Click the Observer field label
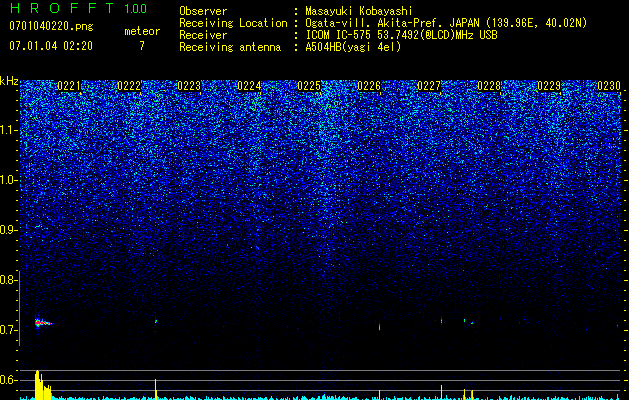This screenshot has height=400, width=629. [x=203, y=11]
